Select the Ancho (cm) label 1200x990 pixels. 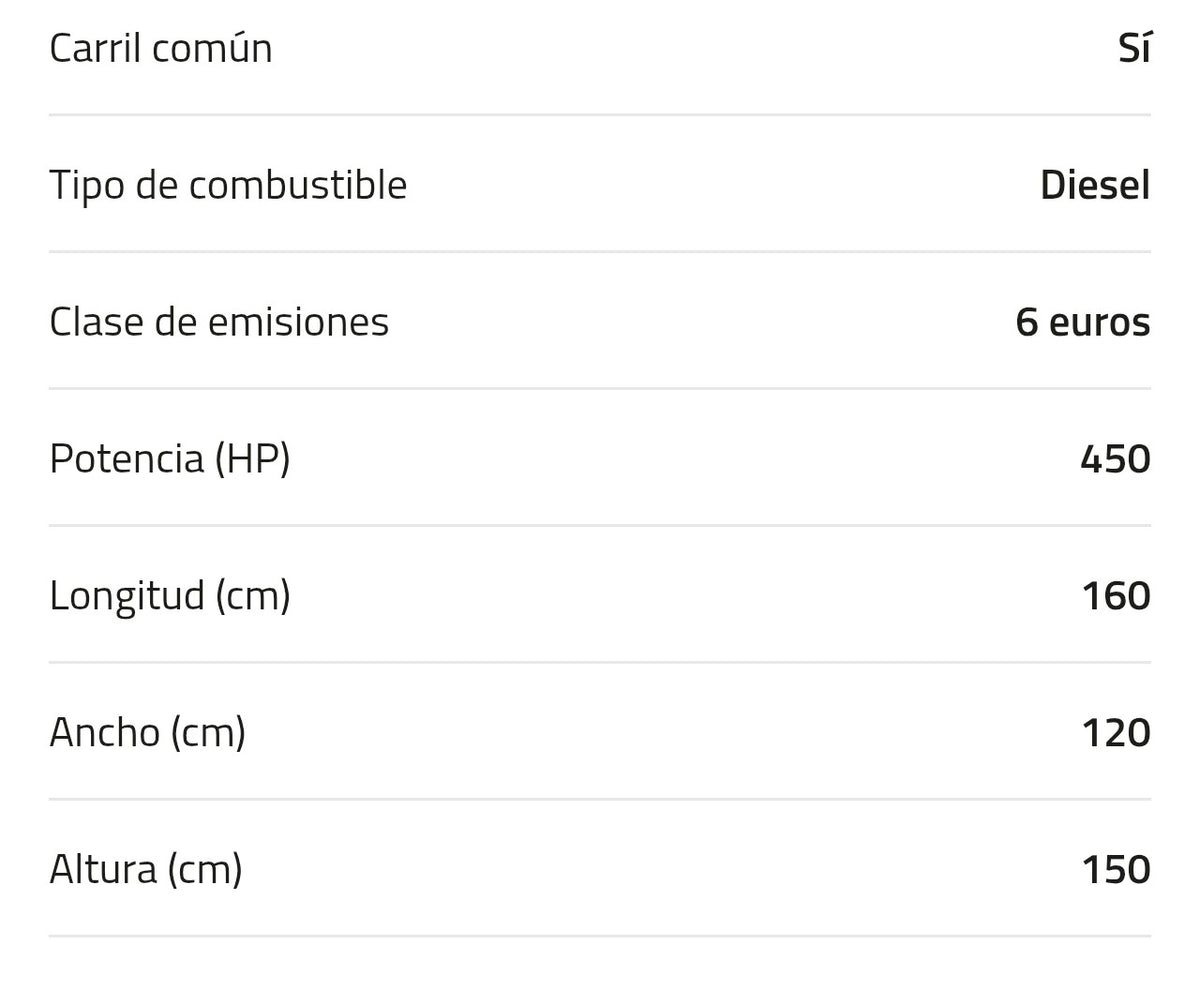click(147, 733)
